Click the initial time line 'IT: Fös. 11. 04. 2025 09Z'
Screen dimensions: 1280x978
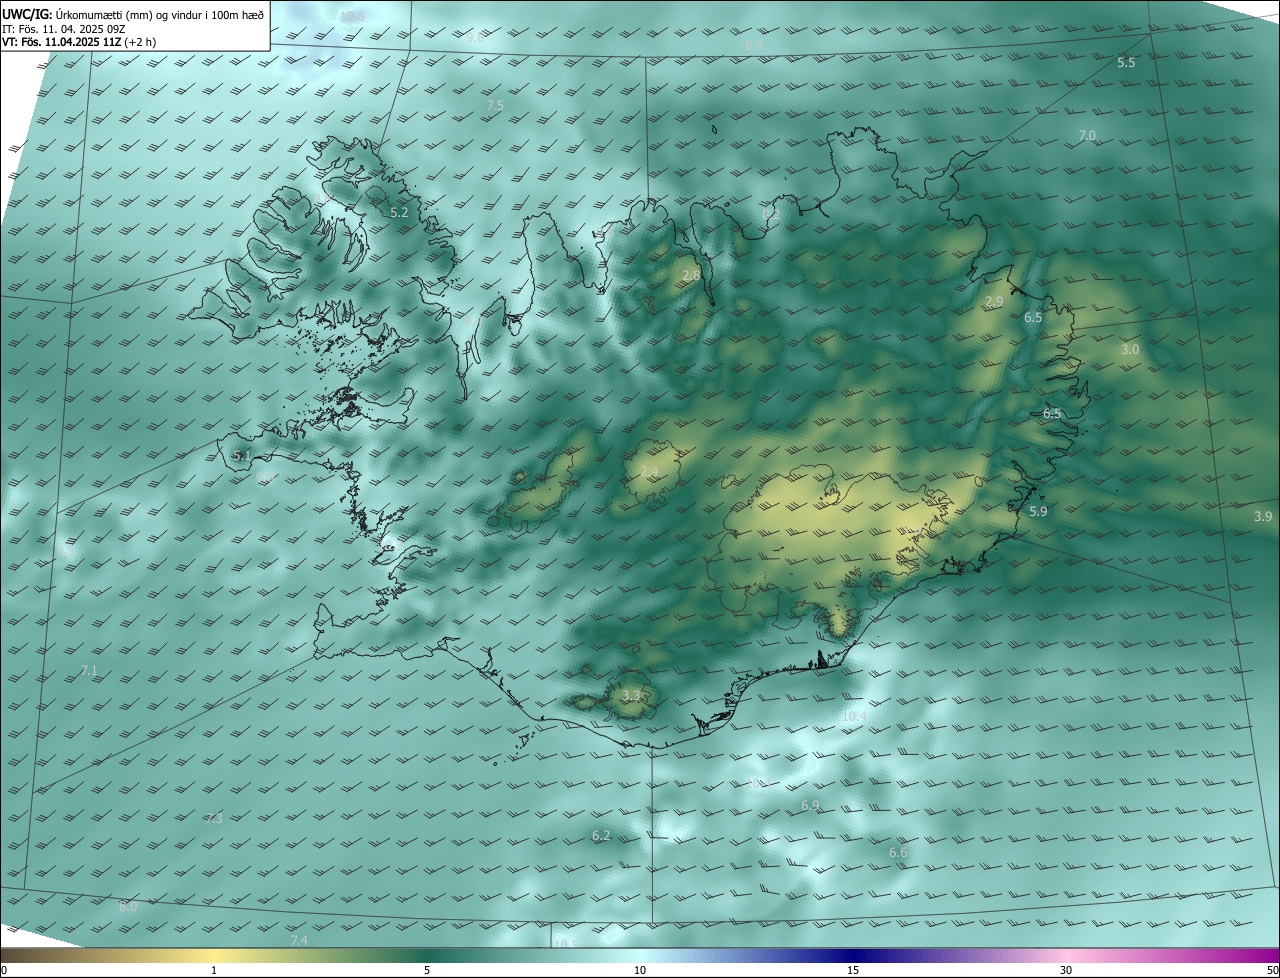(63, 28)
